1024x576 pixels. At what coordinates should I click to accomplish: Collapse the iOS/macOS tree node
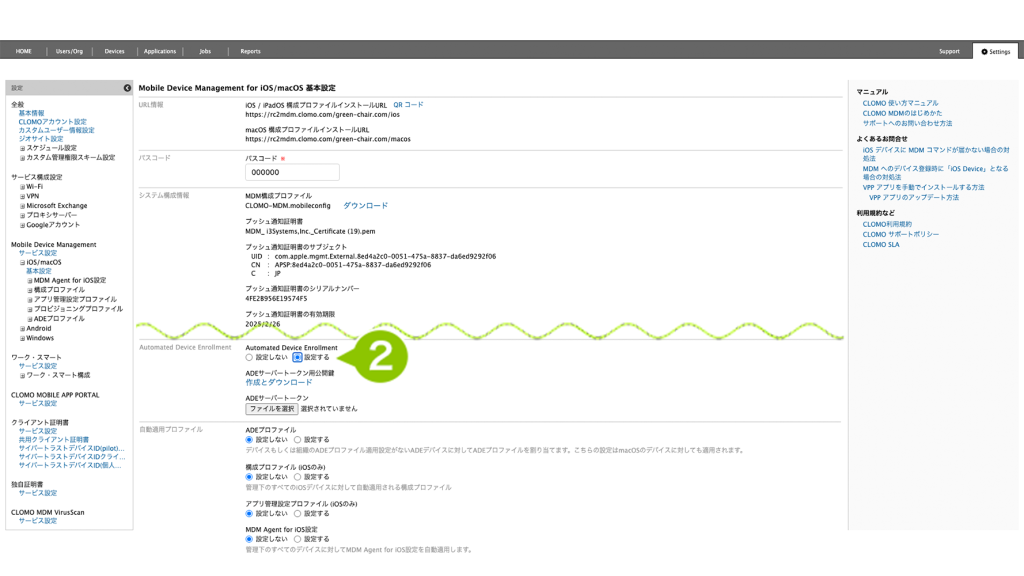[x=23, y=263]
